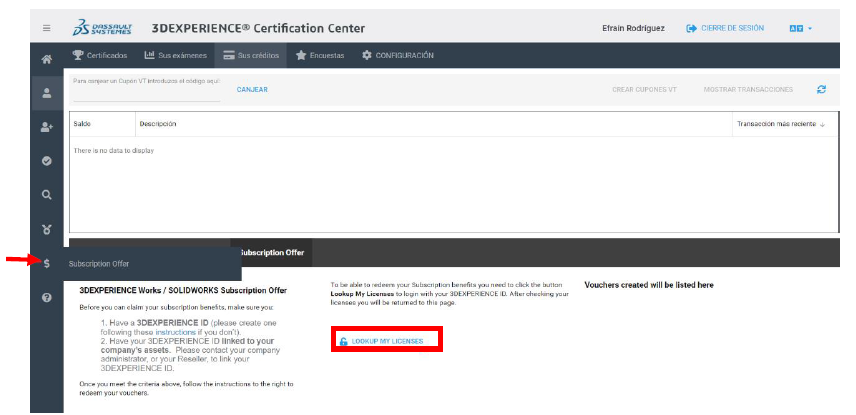Open the medal sidebar icon
The image size is (856, 415).
point(47,229)
